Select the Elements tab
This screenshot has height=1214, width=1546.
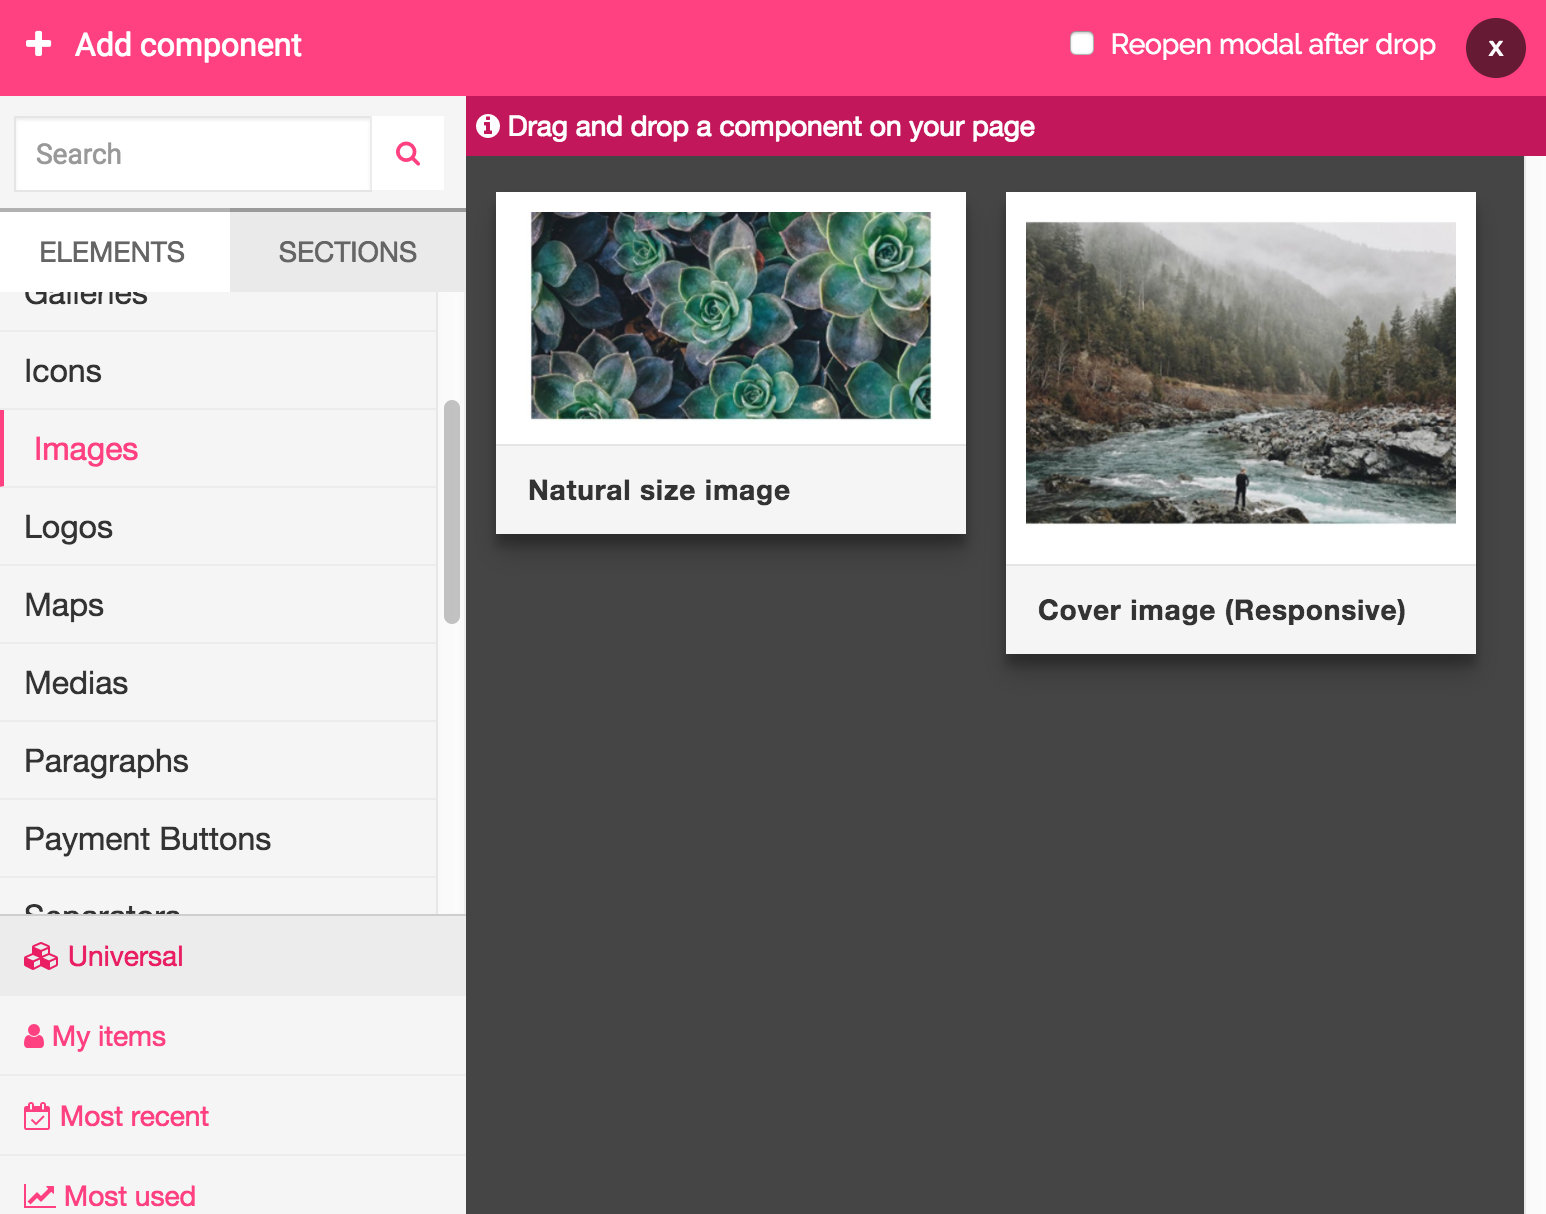point(112,252)
